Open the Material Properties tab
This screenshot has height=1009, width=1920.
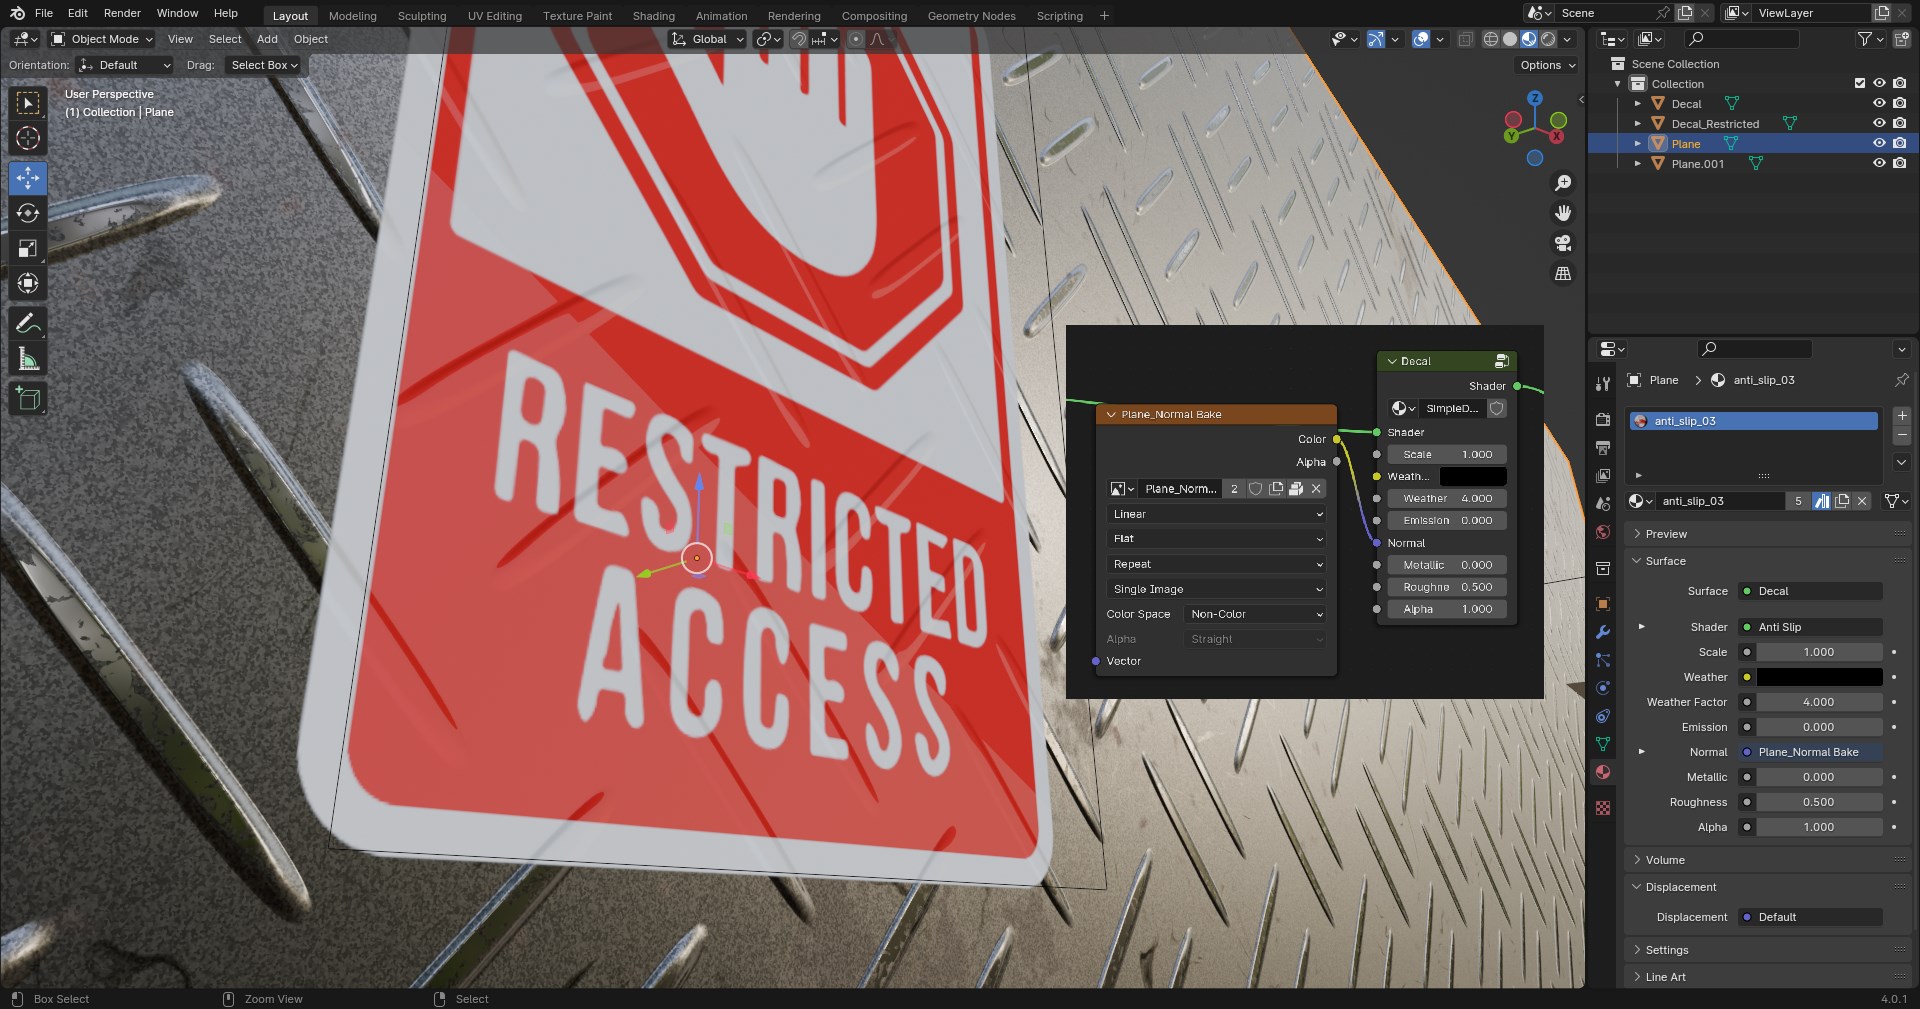coord(1602,771)
